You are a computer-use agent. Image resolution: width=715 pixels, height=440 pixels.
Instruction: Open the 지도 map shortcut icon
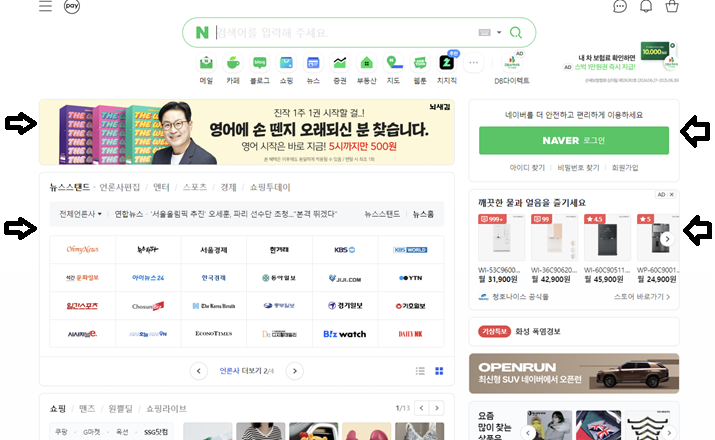(393, 63)
